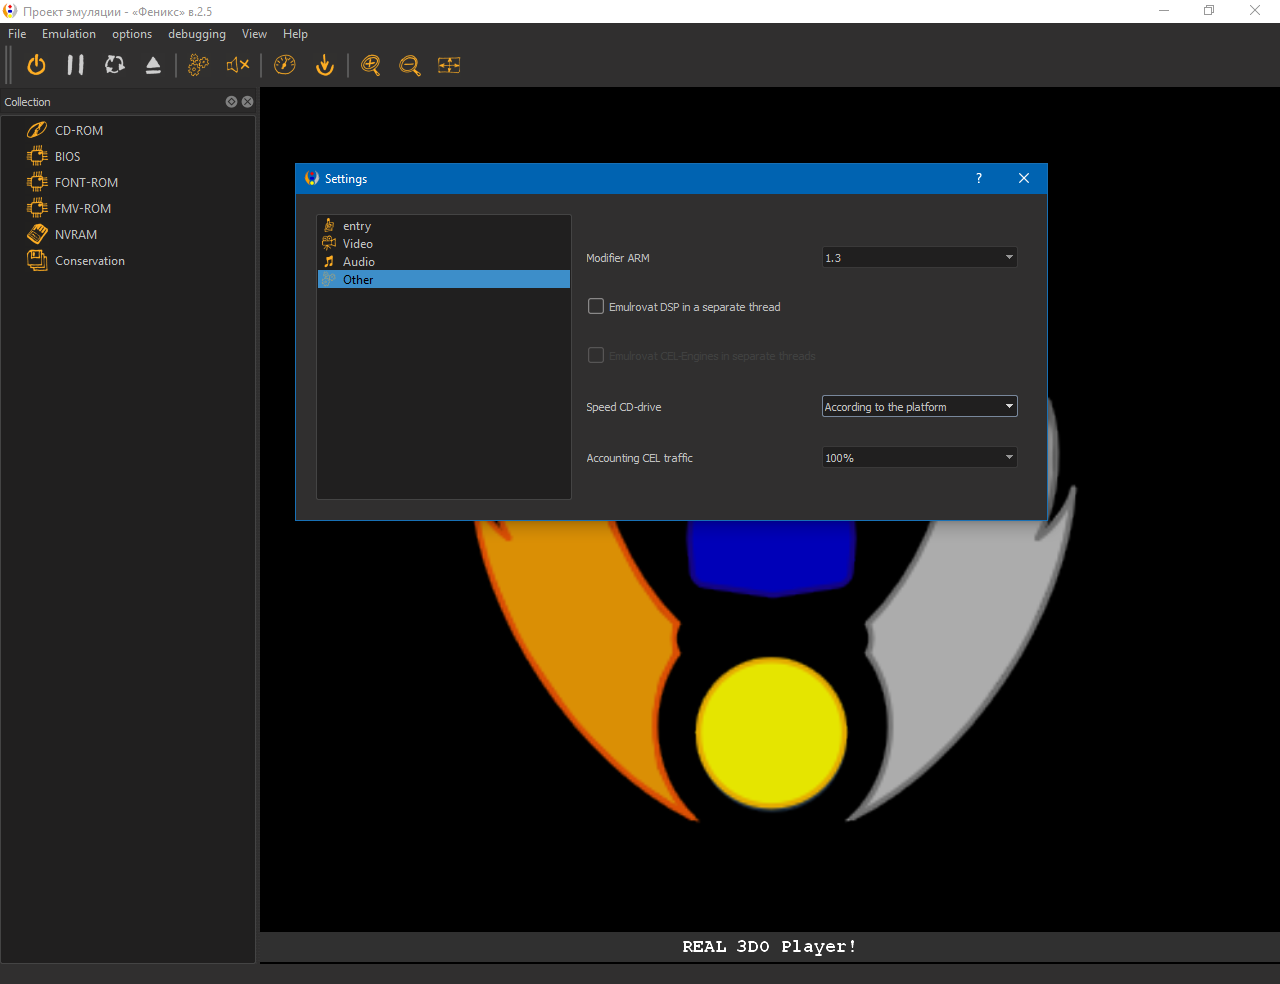Image resolution: width=1280 pixels, height=984 pixels.
Task: Open the View menu
Action: coord(254,34)
